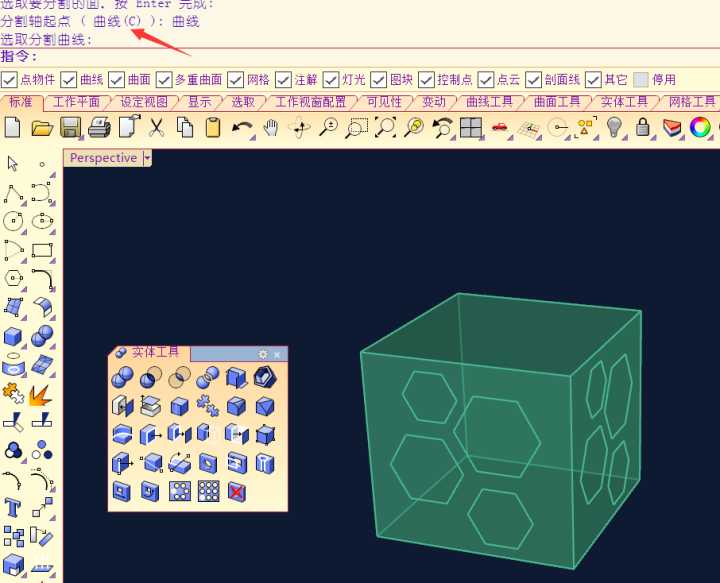Select Boolean Difference in the 实体工具 panel

point(151,378)
